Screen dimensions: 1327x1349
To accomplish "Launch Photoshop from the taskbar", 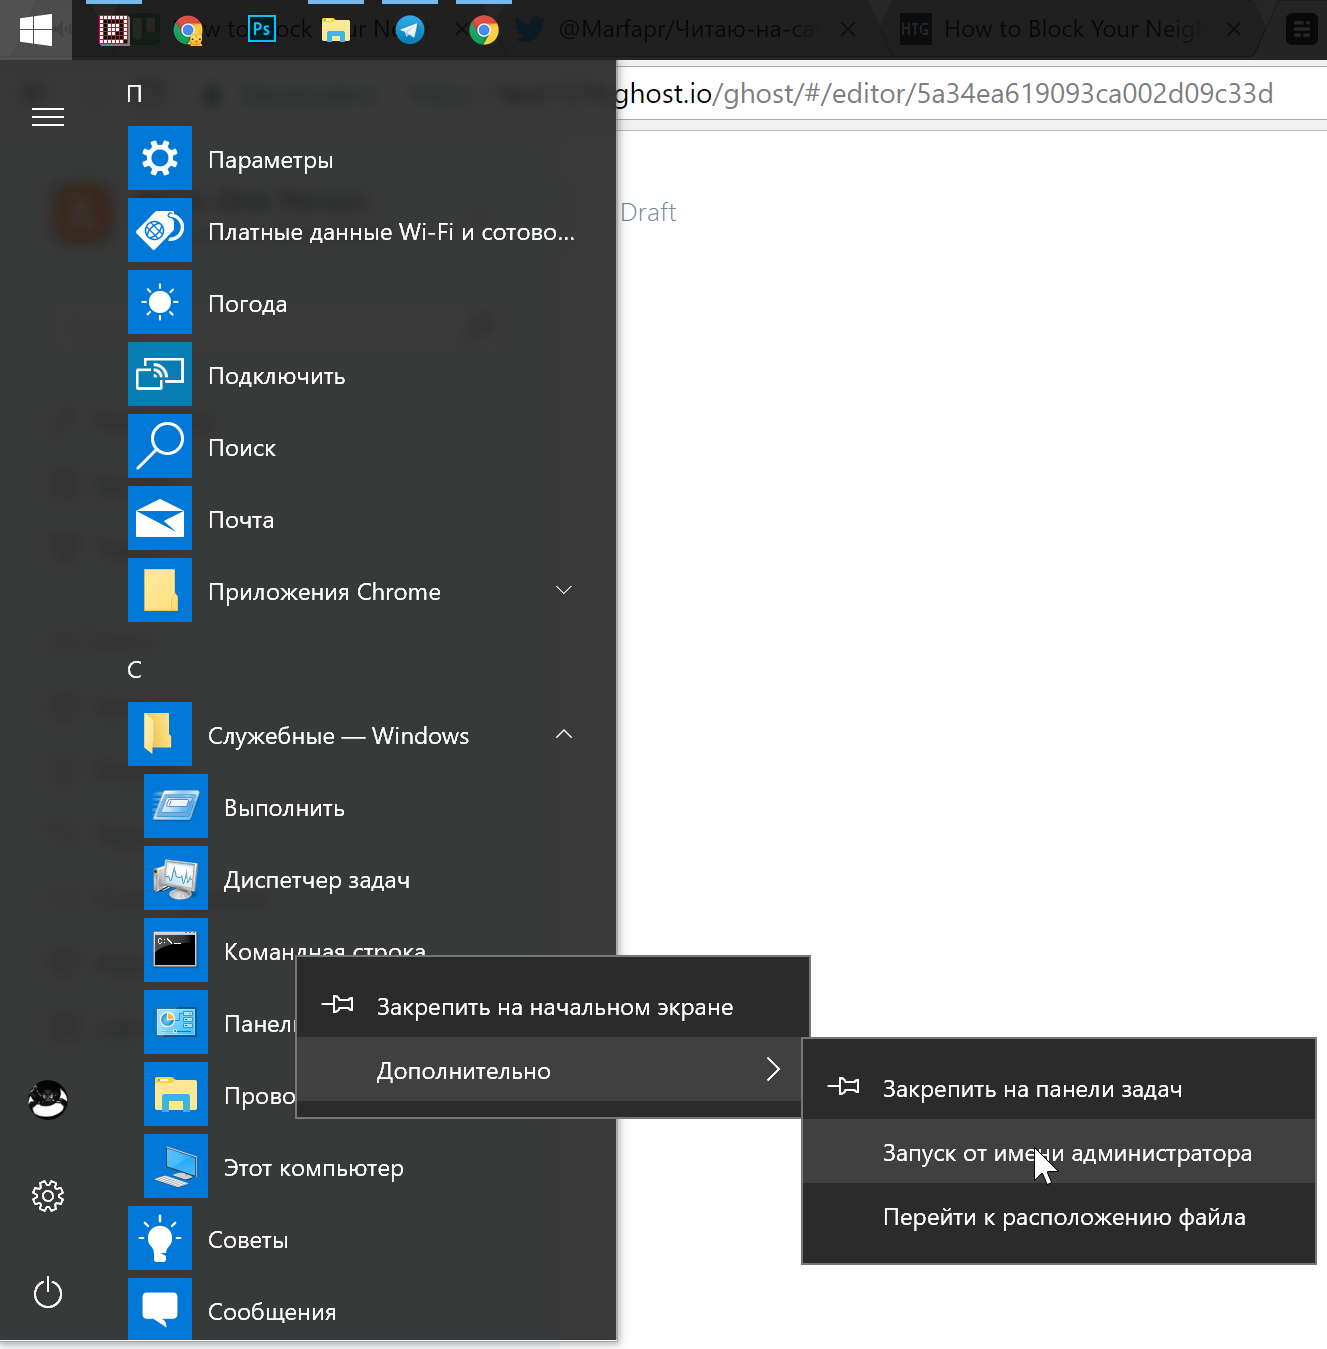I will 261,29.
